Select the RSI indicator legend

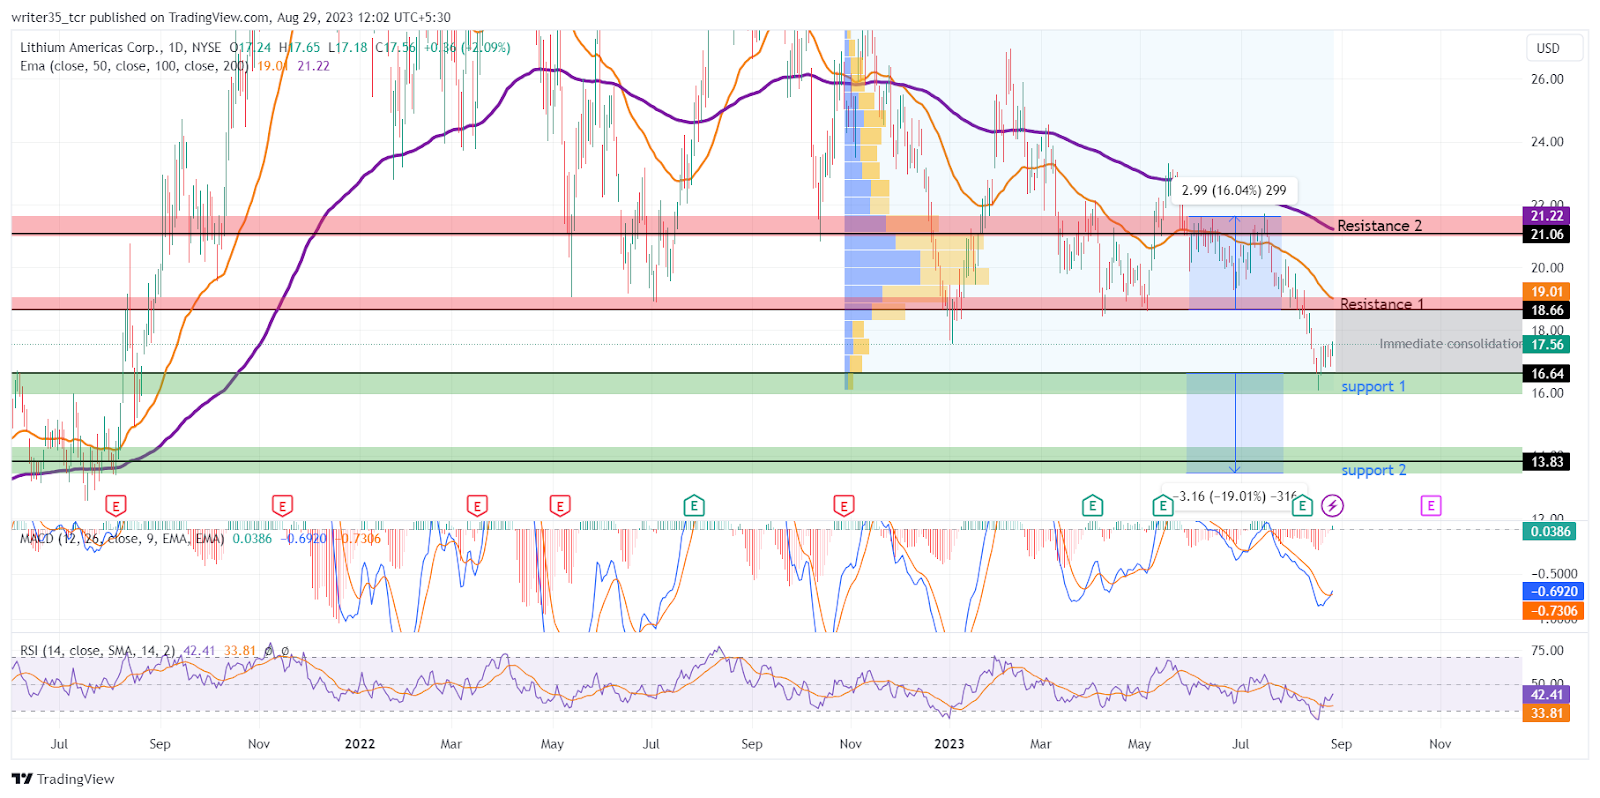pyautogui.click(x=98, y=651)
